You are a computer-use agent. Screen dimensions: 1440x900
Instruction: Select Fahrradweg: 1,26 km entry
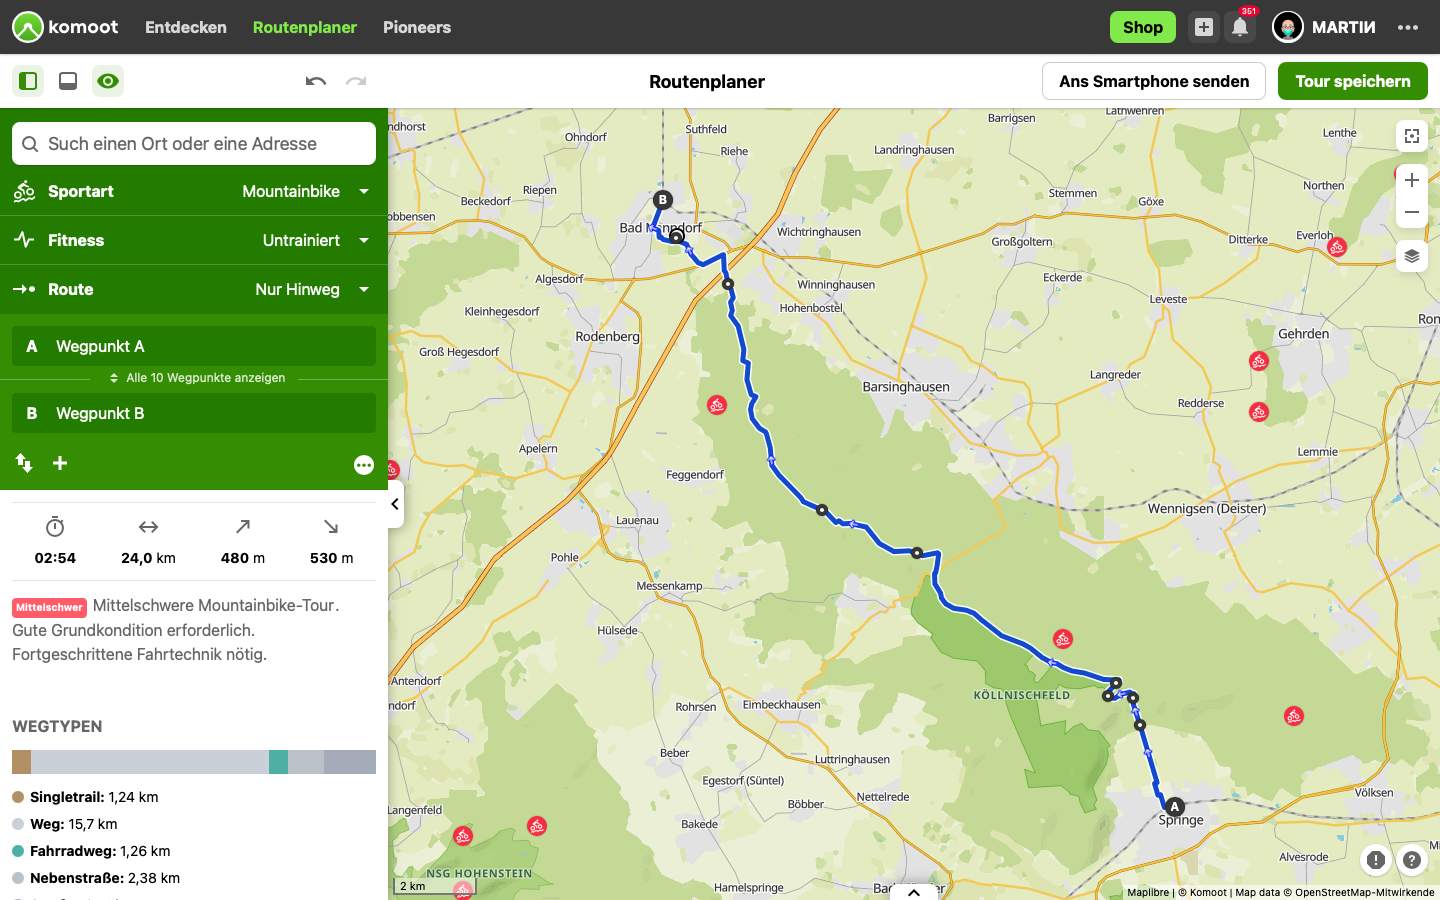(91, 851)
